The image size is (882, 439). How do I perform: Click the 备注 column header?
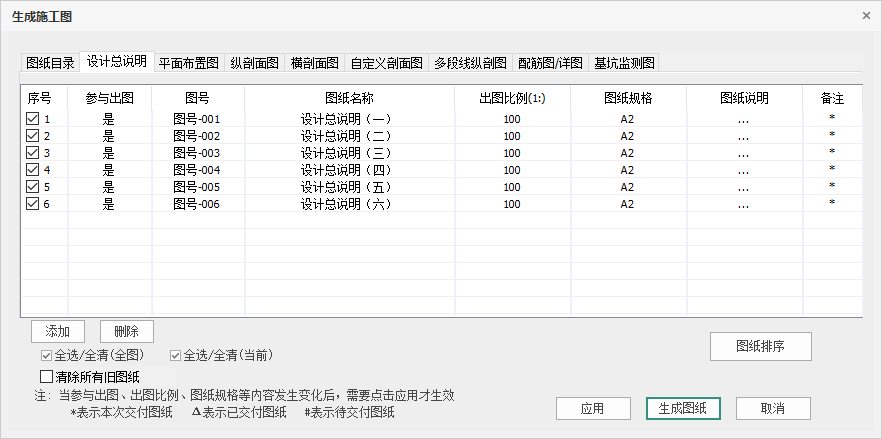point(832,98)
